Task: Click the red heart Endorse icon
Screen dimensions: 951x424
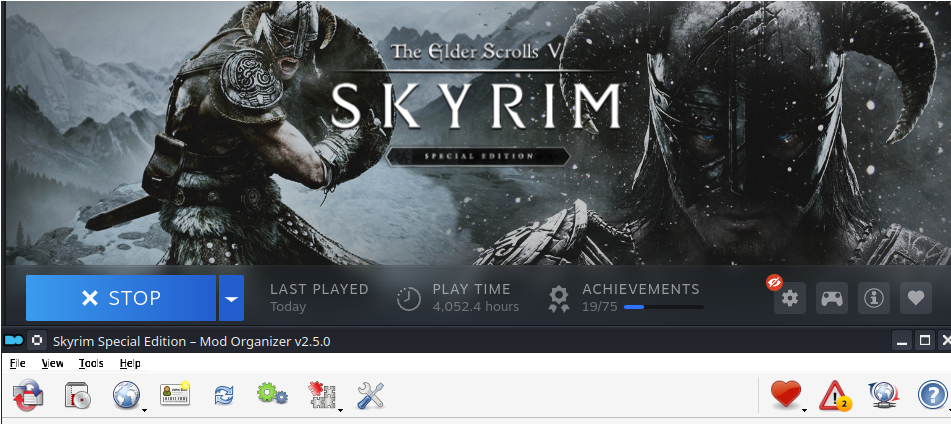Action: [x=785, y=395]
